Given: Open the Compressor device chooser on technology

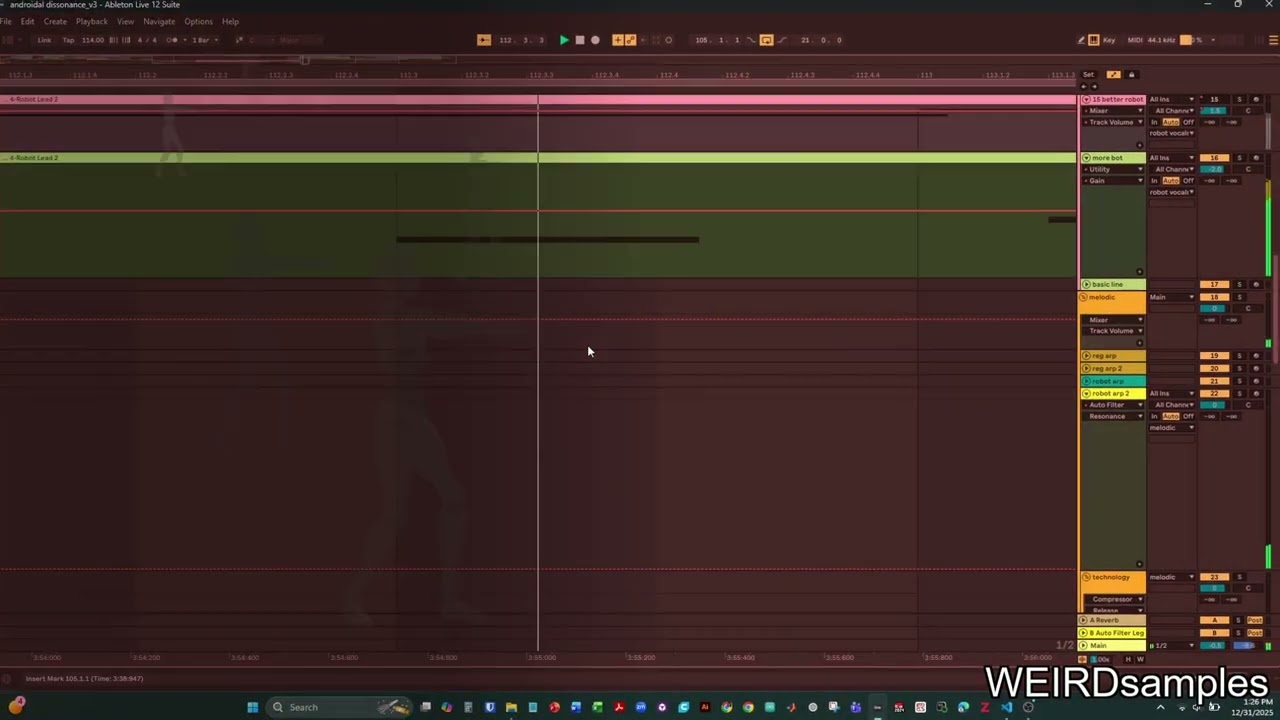Looking at the screenshot, I should [x=1114, y=599].
